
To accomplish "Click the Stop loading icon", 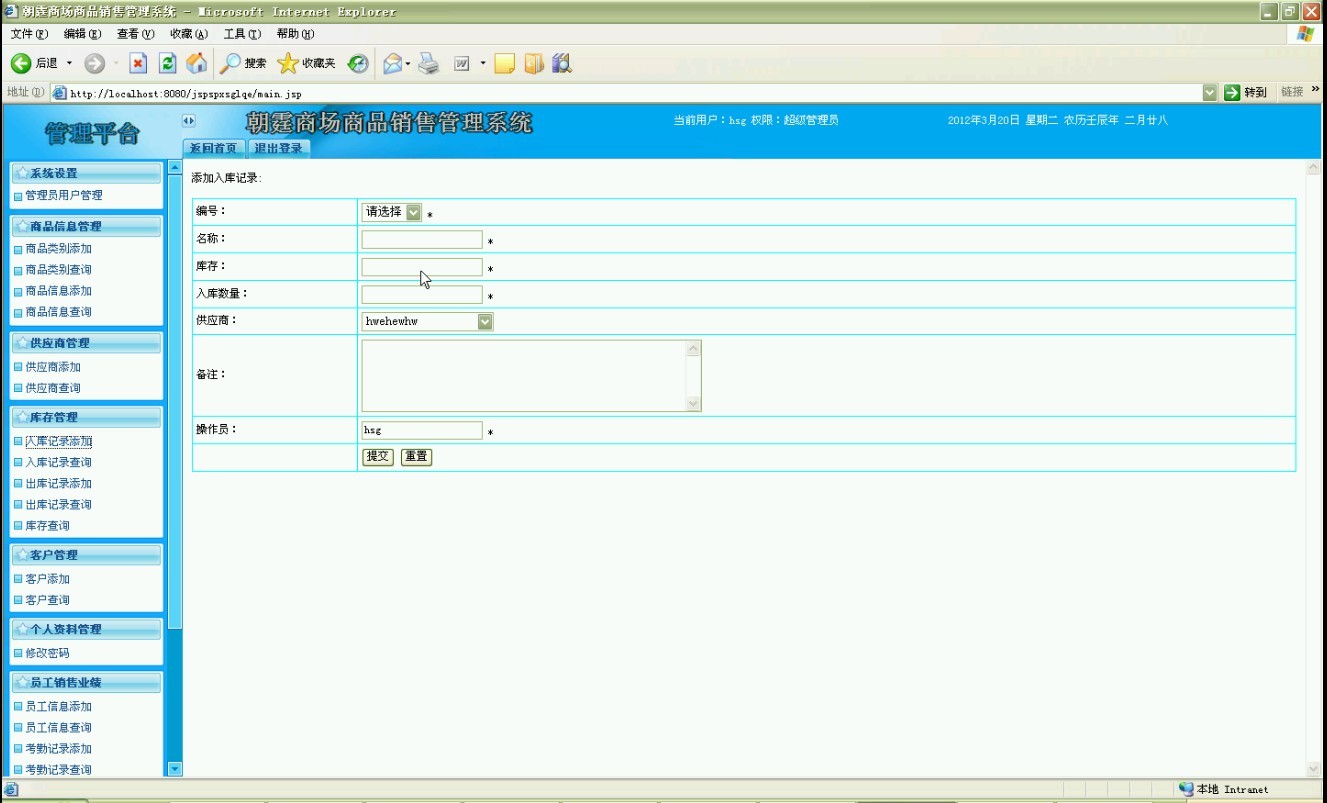I will tap(138, 64).
